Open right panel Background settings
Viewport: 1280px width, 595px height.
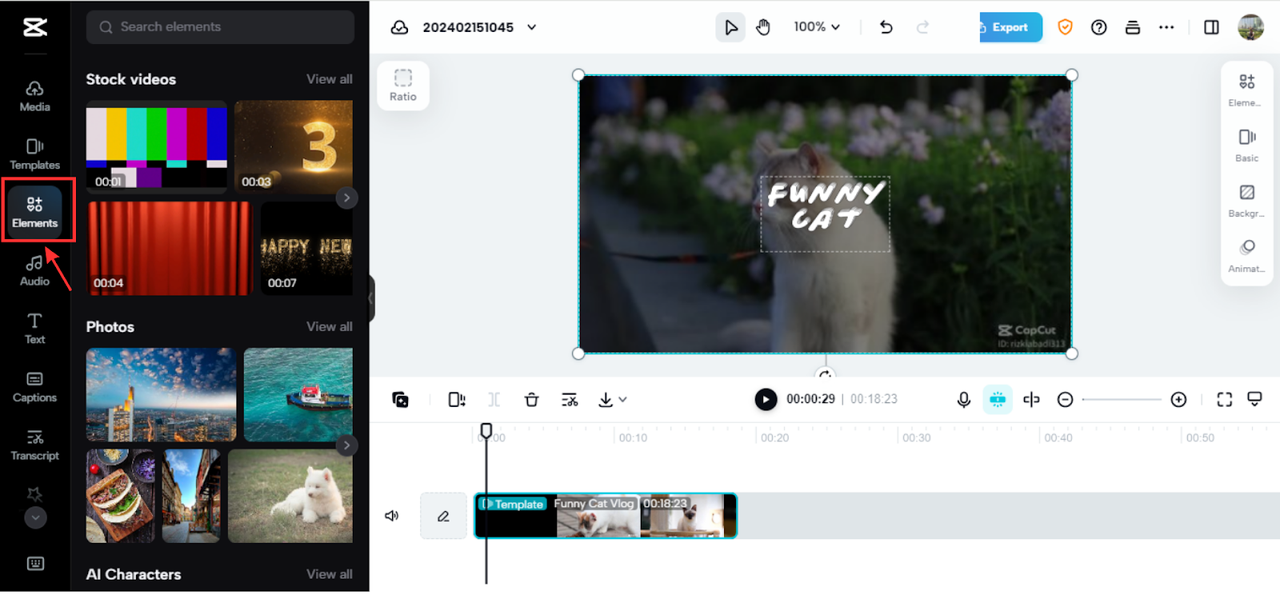tap(1246, 201)
